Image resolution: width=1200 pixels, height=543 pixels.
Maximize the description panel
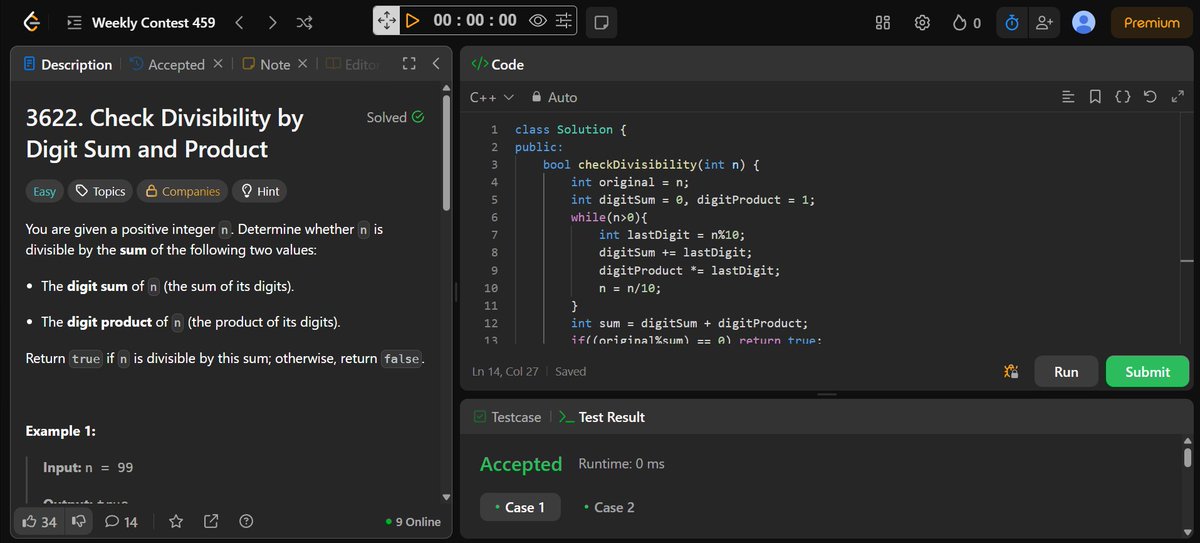408,64
